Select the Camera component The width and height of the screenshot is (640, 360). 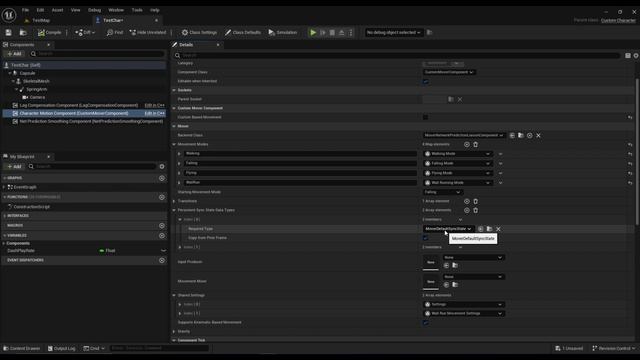click(37, 97)
